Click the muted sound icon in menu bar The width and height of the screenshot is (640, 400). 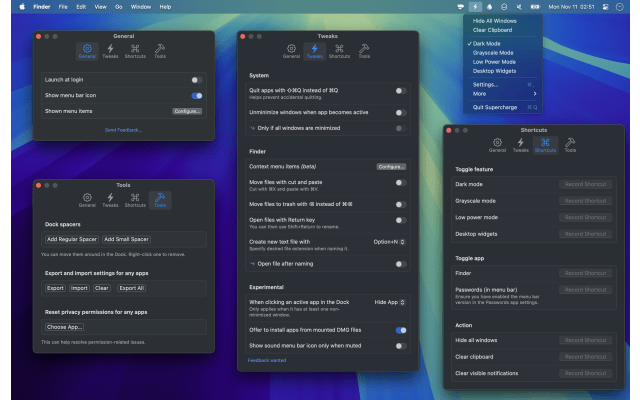pos(519,7)
